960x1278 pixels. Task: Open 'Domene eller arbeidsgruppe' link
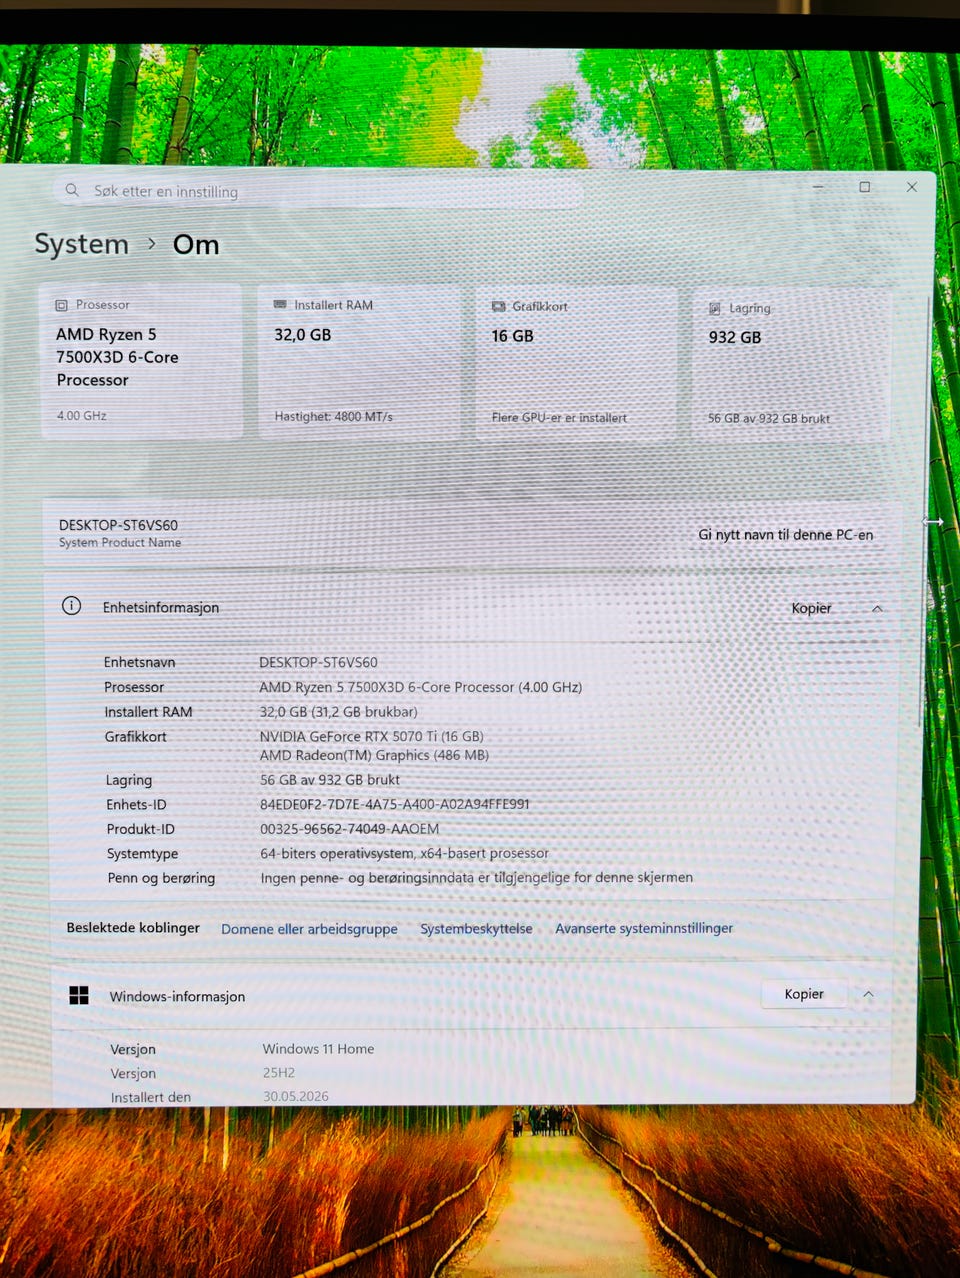(309, 929)
